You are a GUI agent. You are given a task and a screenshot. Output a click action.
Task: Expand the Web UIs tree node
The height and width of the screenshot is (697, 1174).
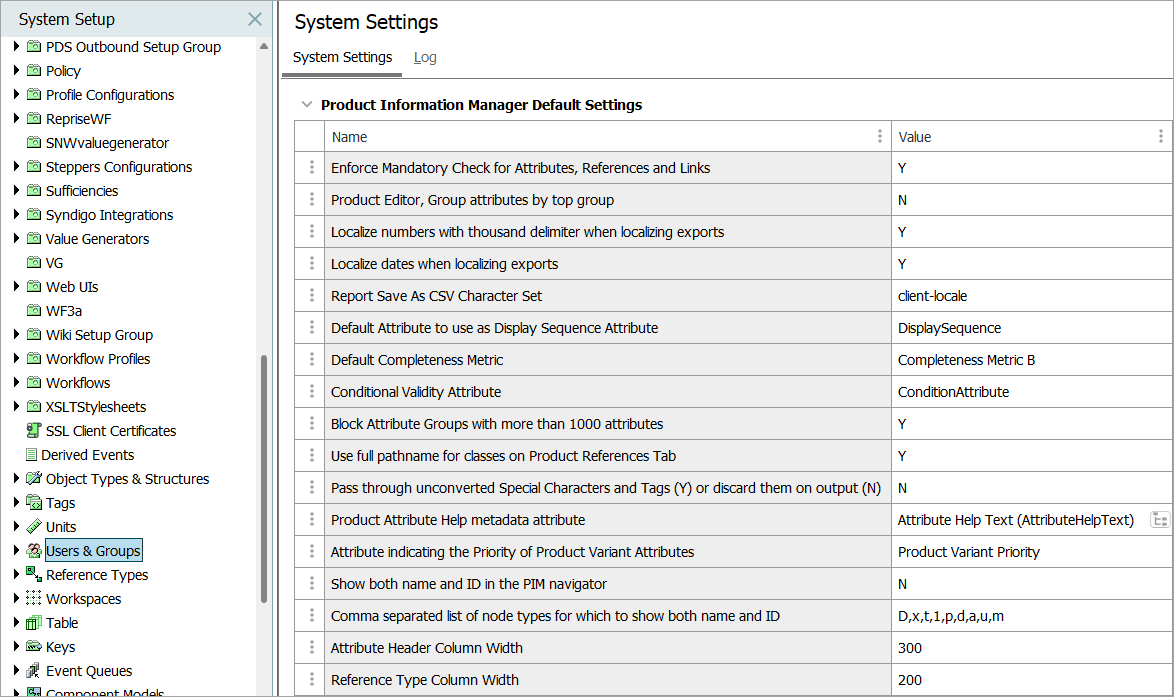(16, 287)
